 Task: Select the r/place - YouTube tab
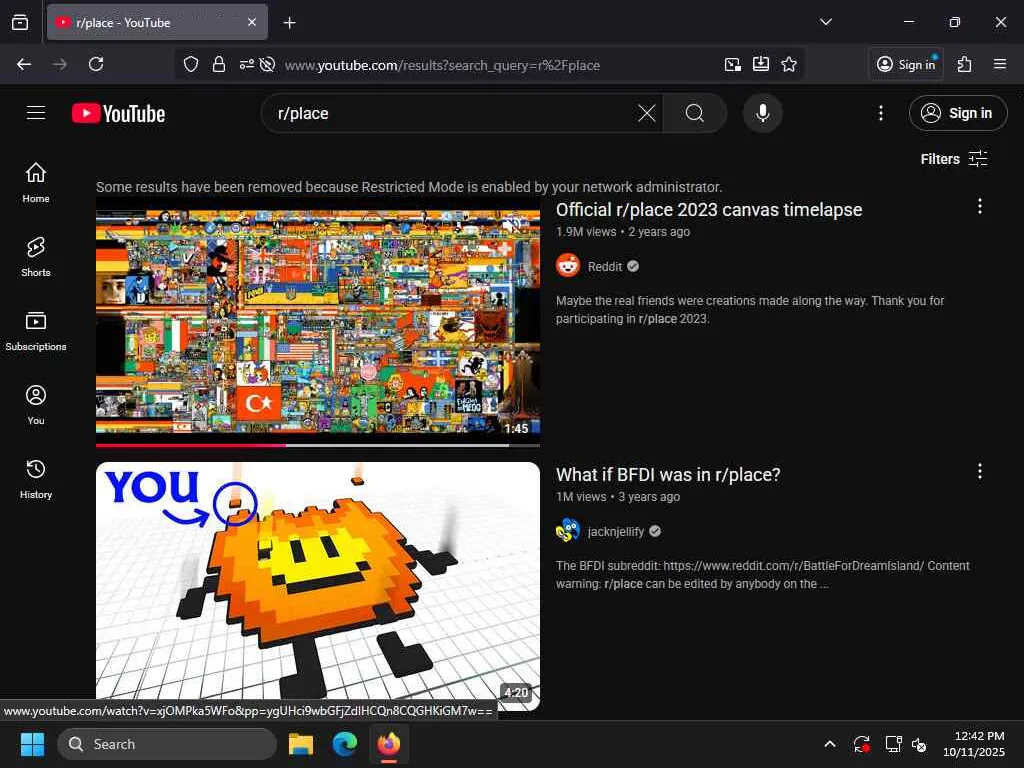148,22
